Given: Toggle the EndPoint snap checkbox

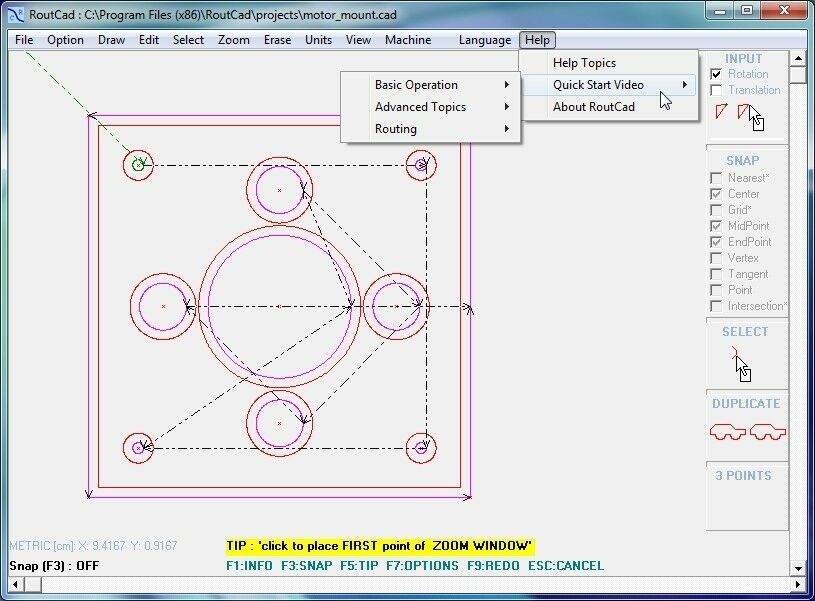Looking at the screenshot, I should click(x=716, y=242).
